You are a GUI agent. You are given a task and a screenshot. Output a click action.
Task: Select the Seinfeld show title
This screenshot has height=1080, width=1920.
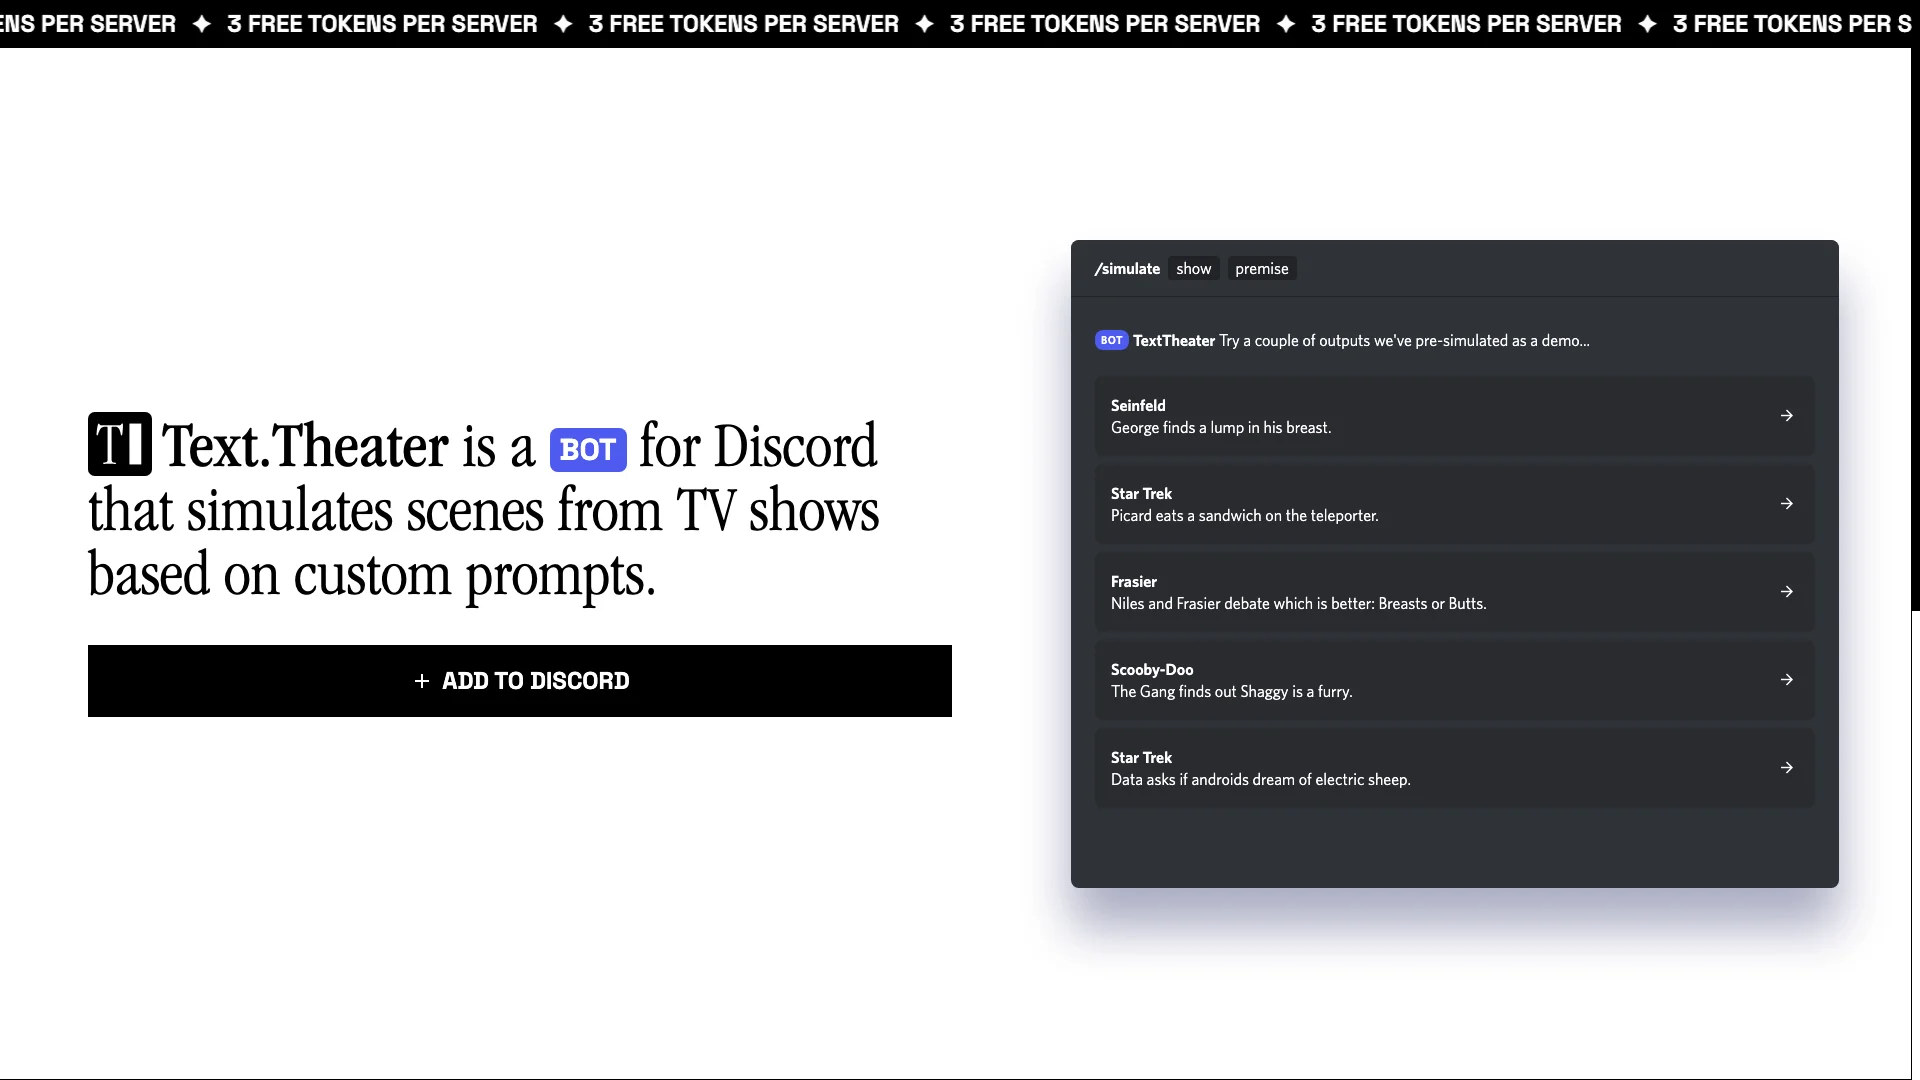[x=1138, y=405]
